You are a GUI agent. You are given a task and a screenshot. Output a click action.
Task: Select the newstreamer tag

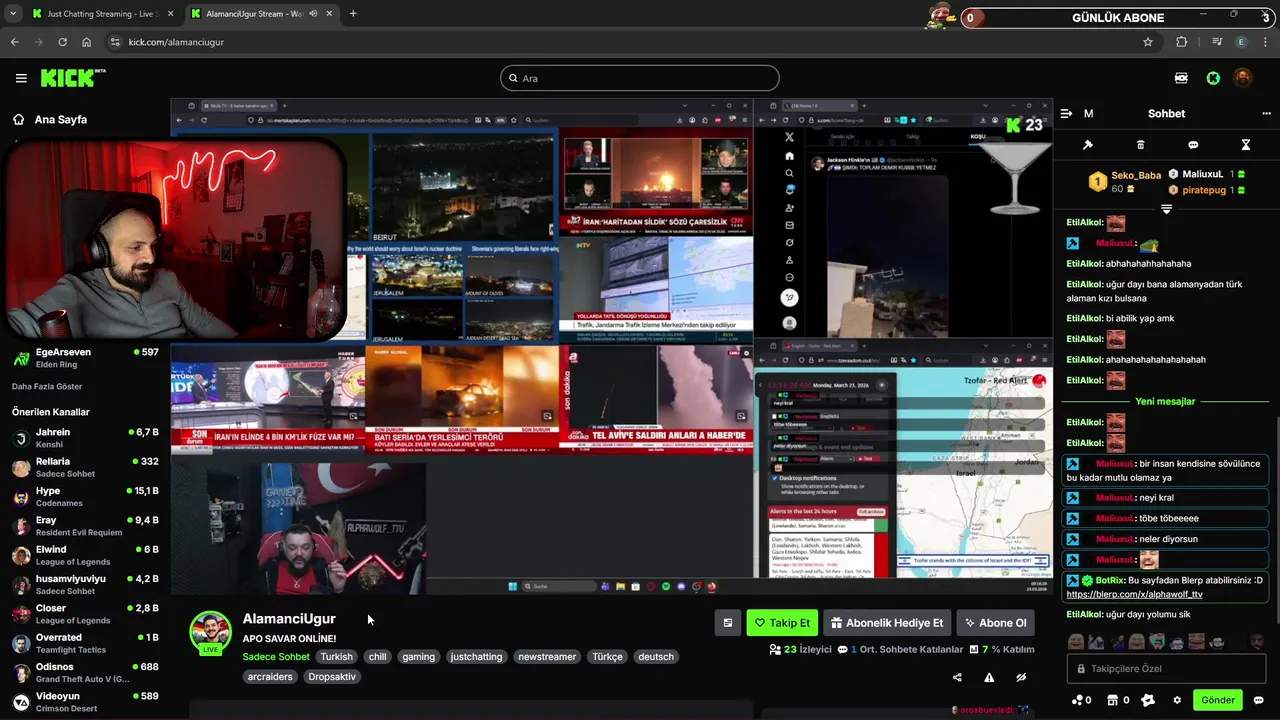pos(547,657)
